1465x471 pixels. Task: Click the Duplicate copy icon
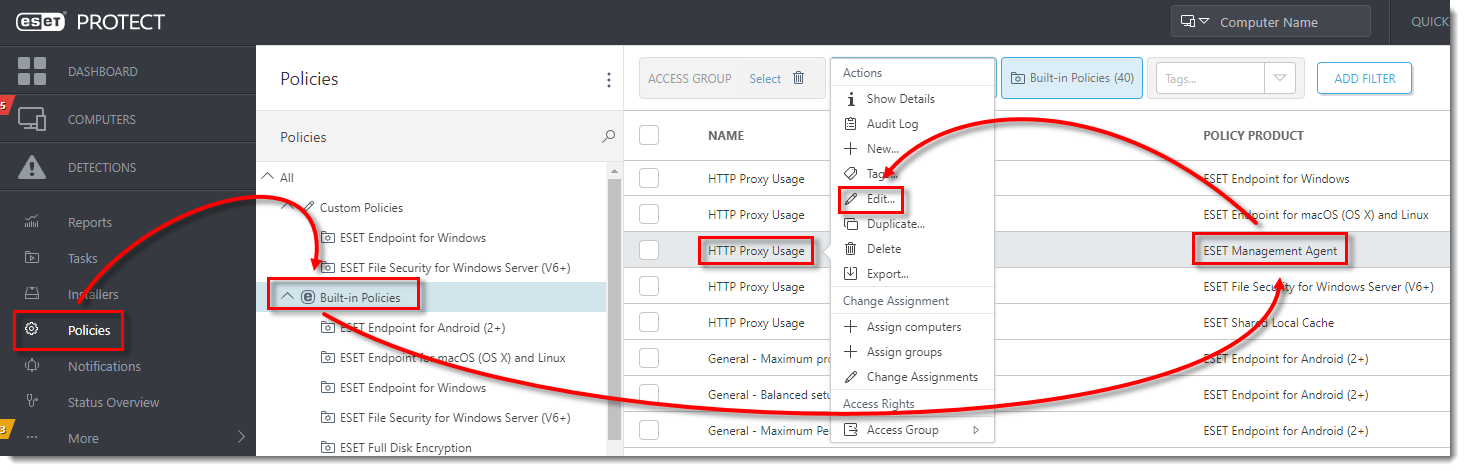(851, 224)
